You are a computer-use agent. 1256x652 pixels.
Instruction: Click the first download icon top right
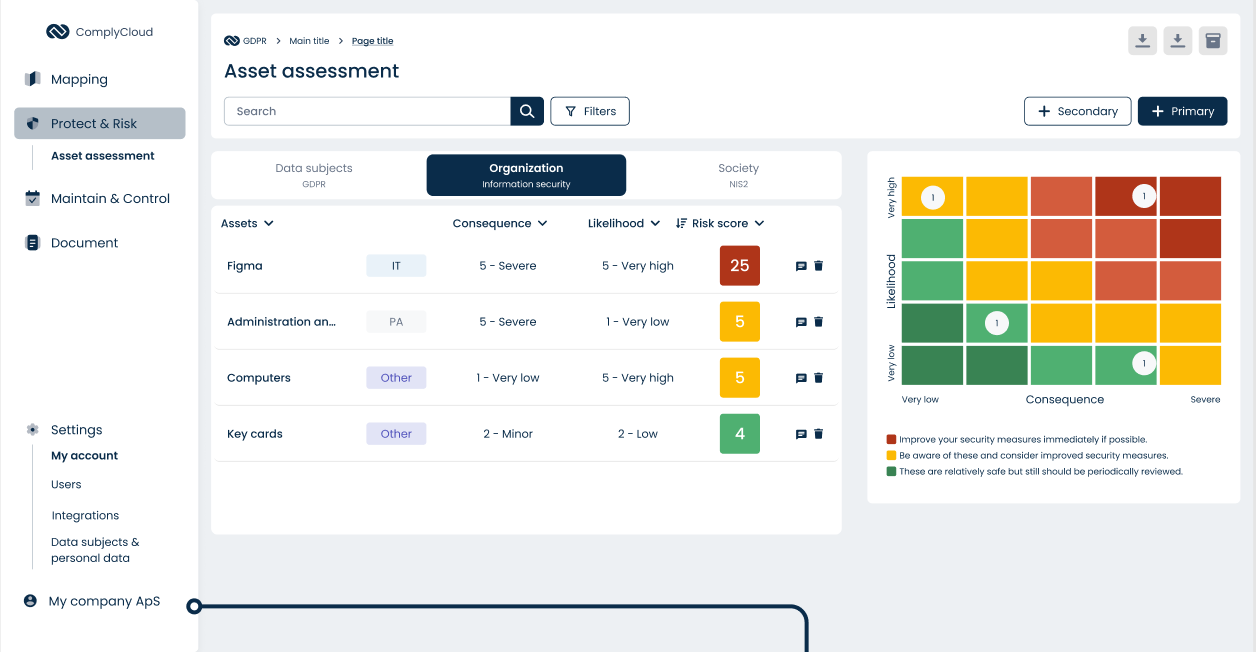click(x=1142, y=40)
